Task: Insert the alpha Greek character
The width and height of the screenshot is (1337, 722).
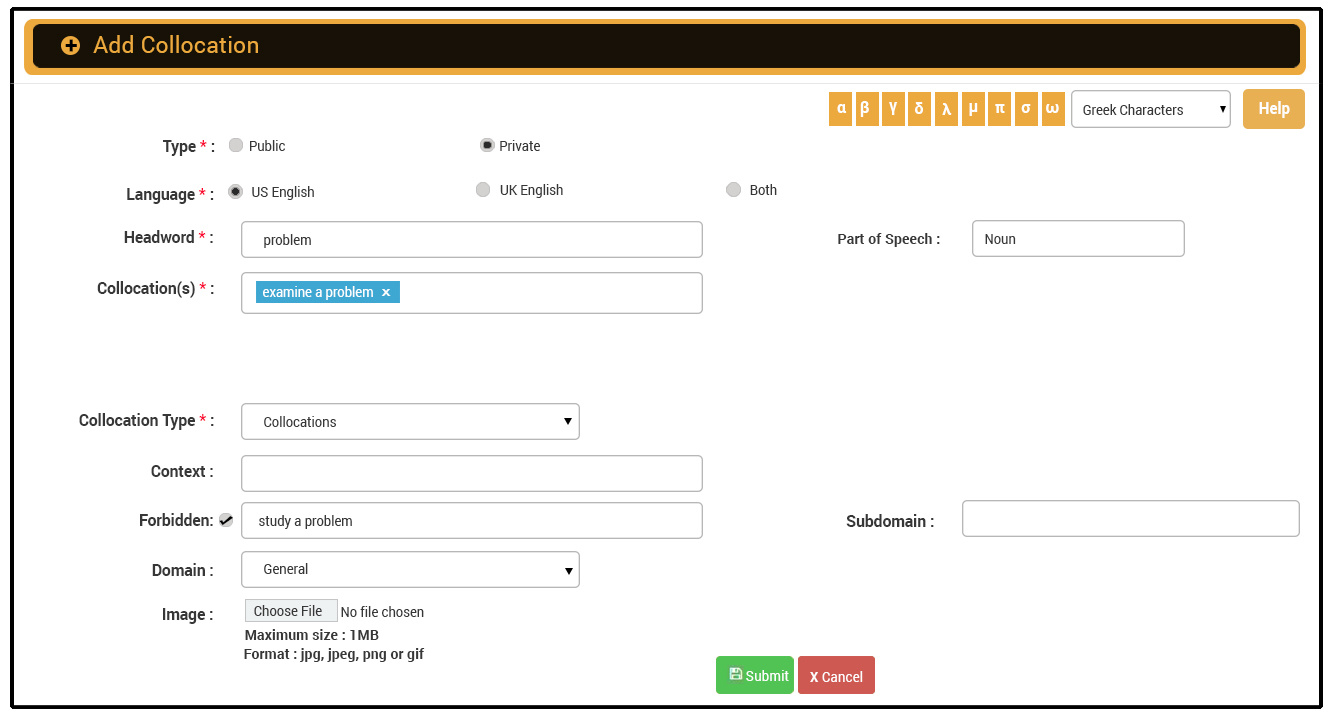Action: (x=840, y=109)
